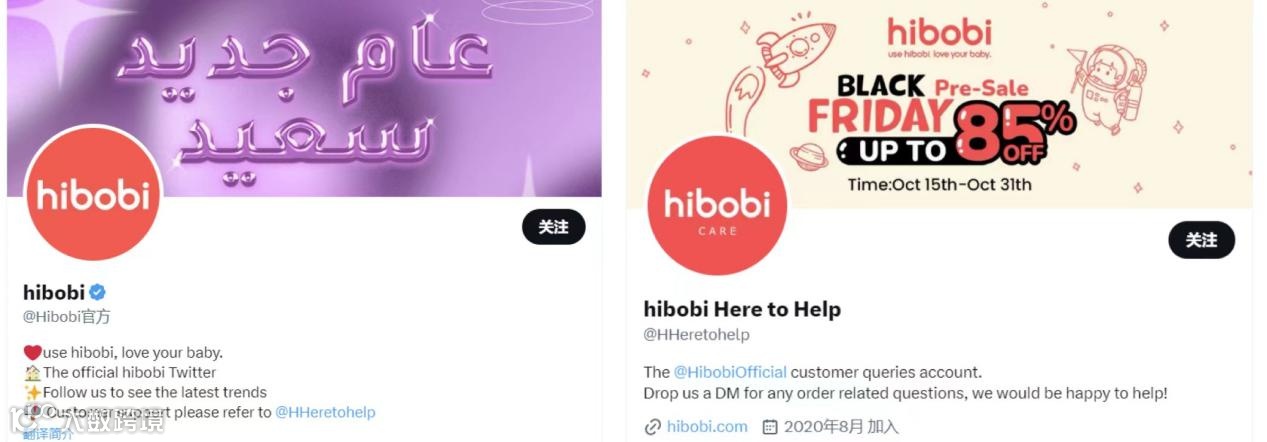Click the blue verified badge next to hibobi
Screen dimensions: 1267x442
(x=98, y=293)
